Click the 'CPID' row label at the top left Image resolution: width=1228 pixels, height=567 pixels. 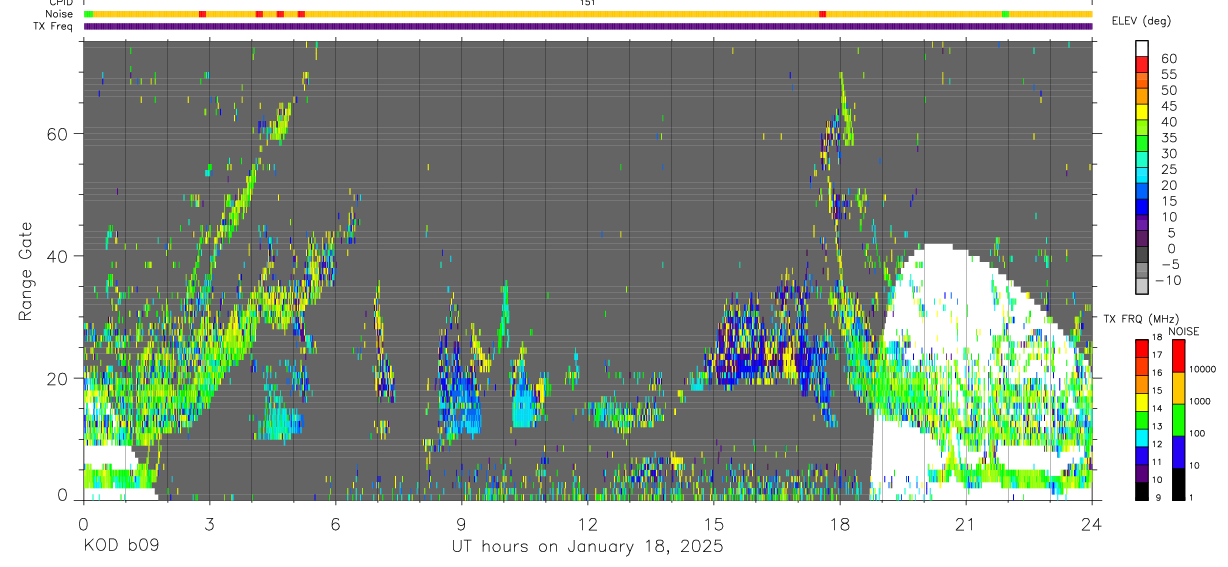[x=61, y=3]
